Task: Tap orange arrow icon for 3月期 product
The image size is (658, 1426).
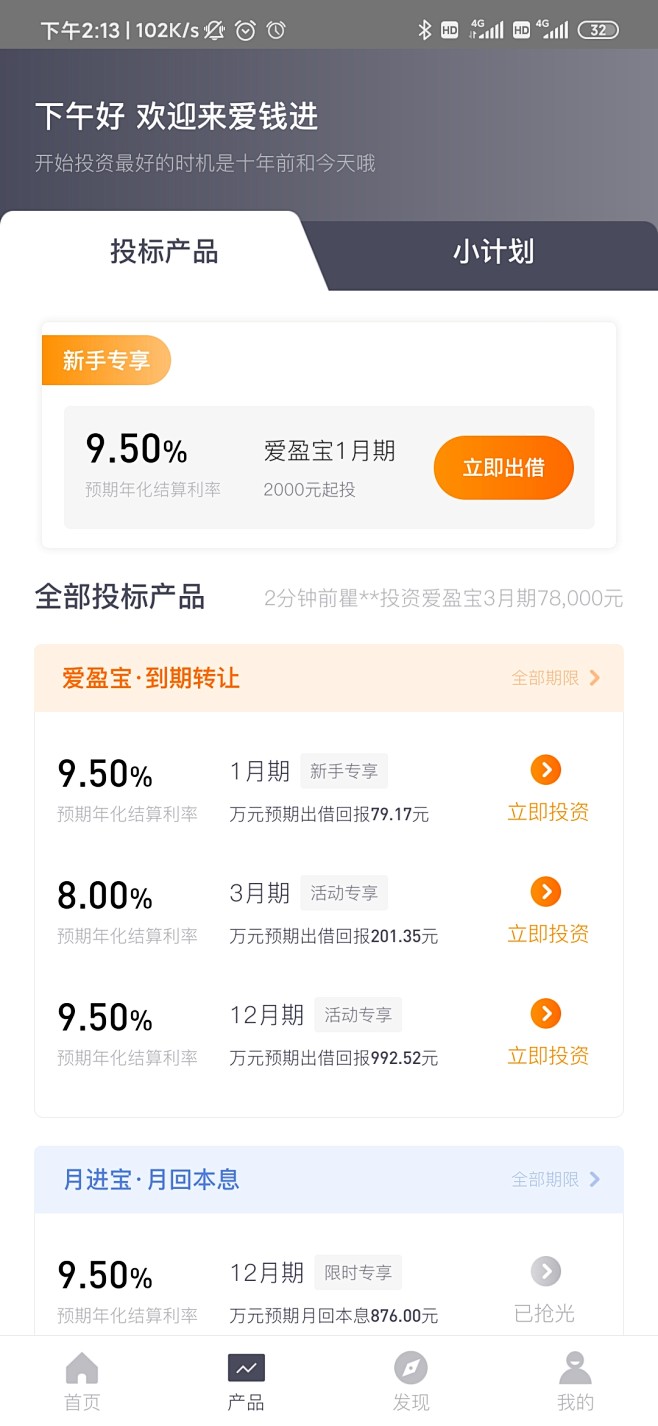Action: (x=545, y=891)
